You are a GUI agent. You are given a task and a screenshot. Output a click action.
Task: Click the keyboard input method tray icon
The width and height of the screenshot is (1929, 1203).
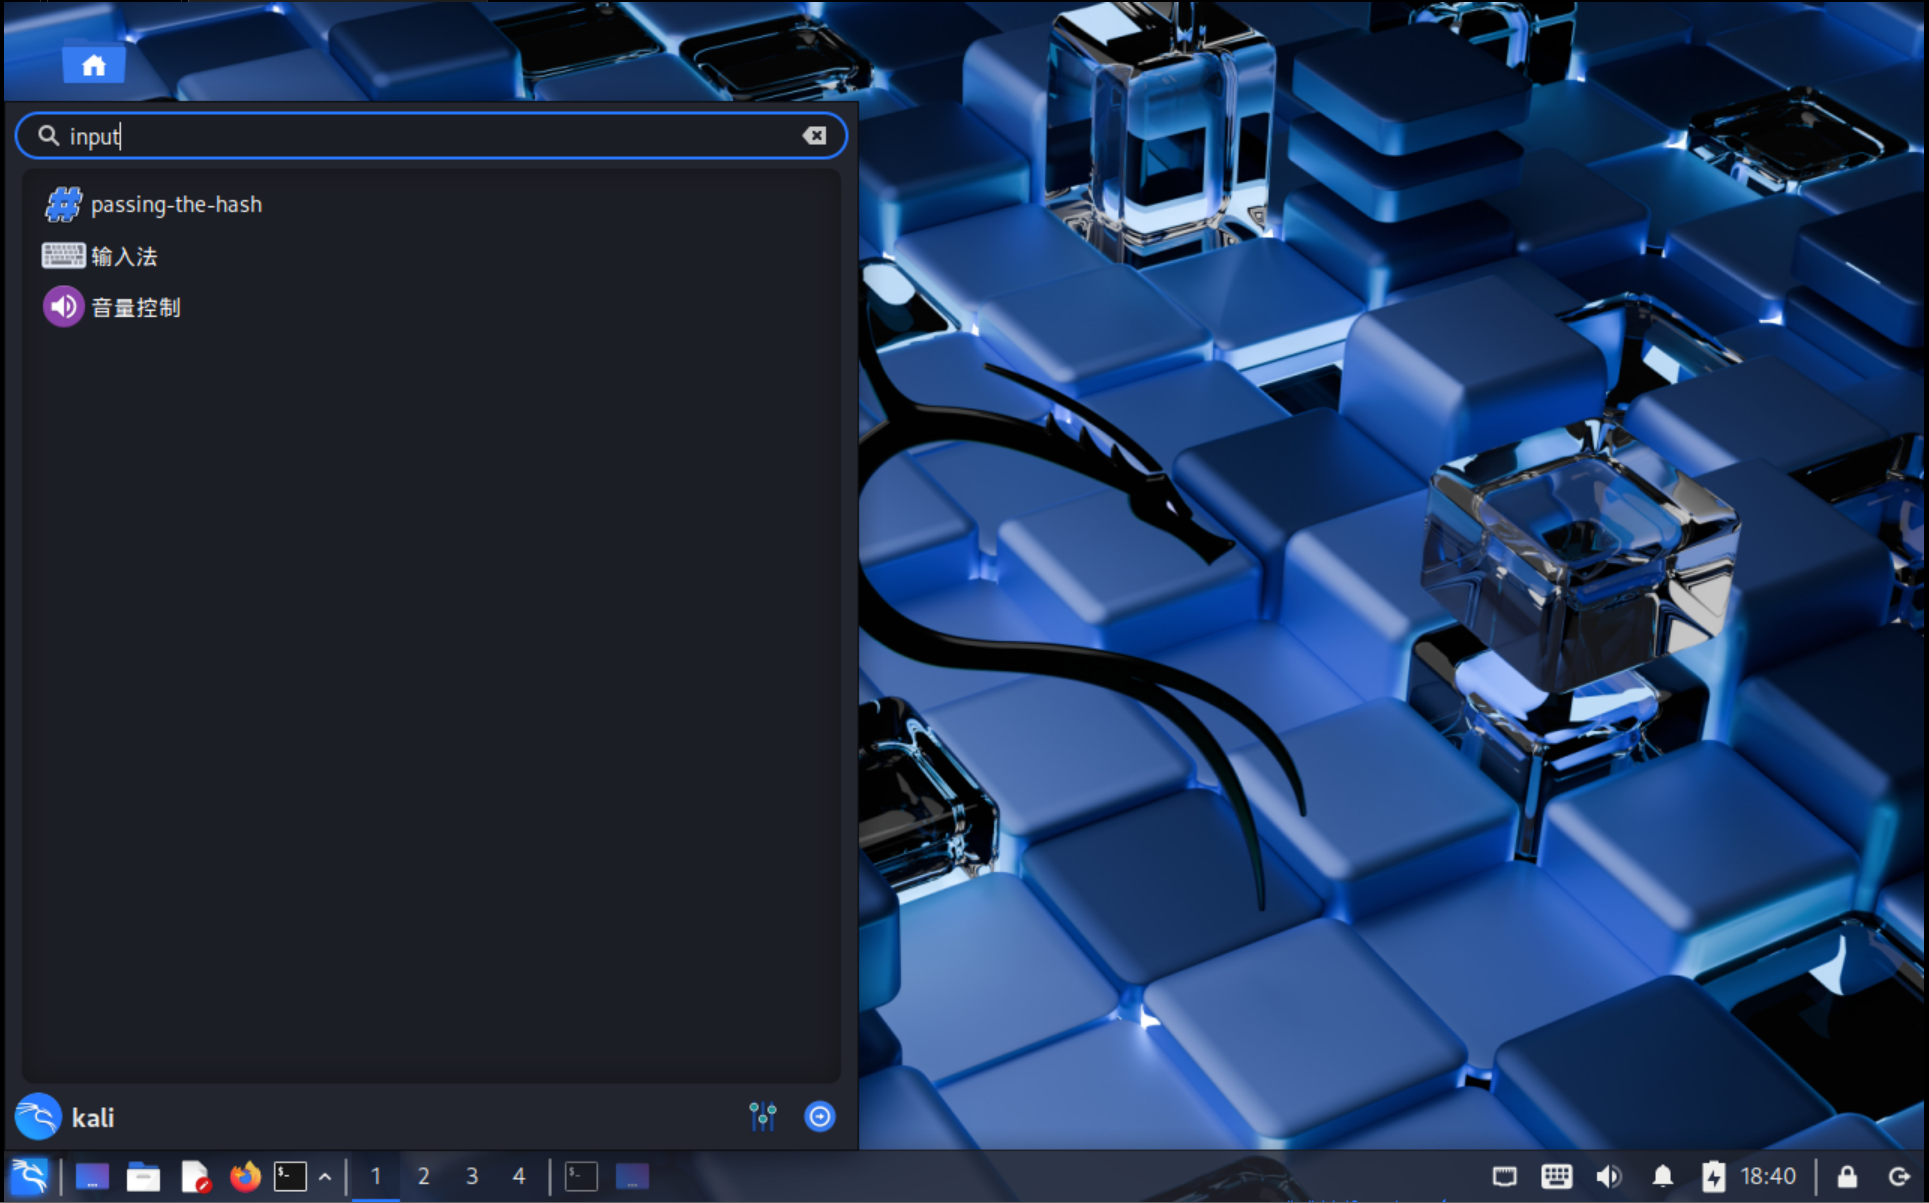click(1556, 1176)
